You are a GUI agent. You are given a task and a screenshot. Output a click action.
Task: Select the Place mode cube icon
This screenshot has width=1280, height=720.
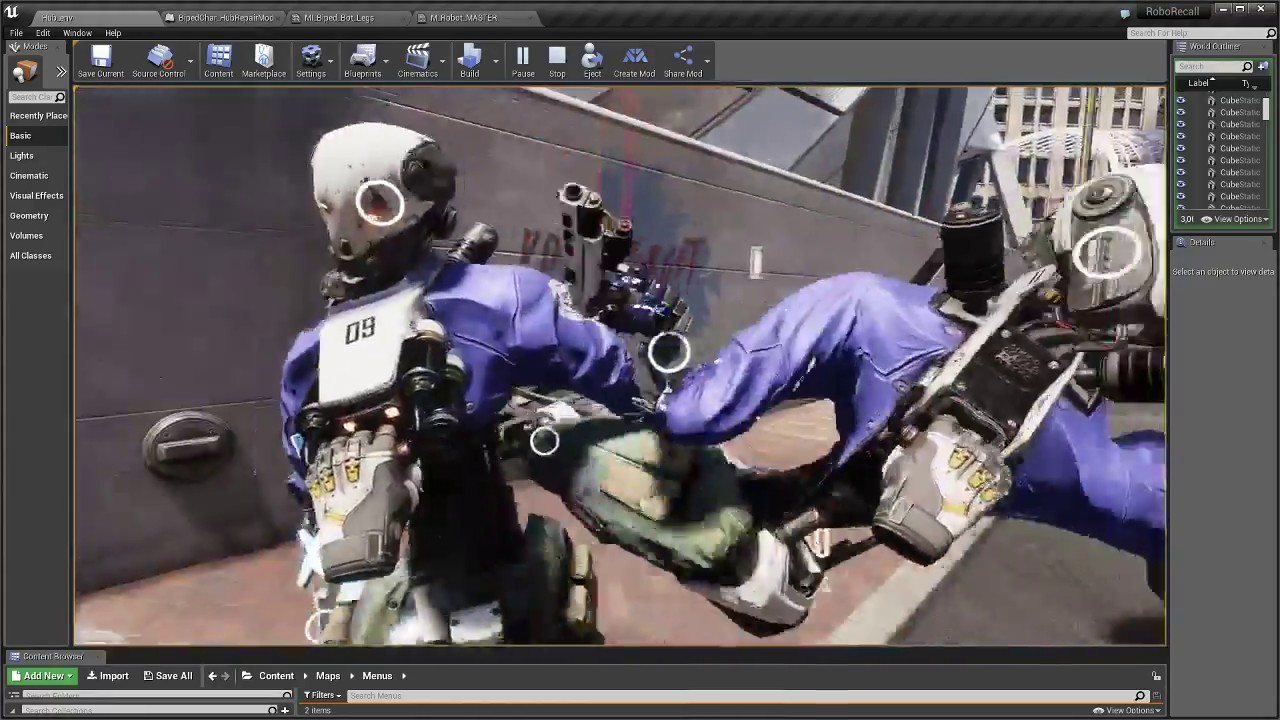point(25,70)
